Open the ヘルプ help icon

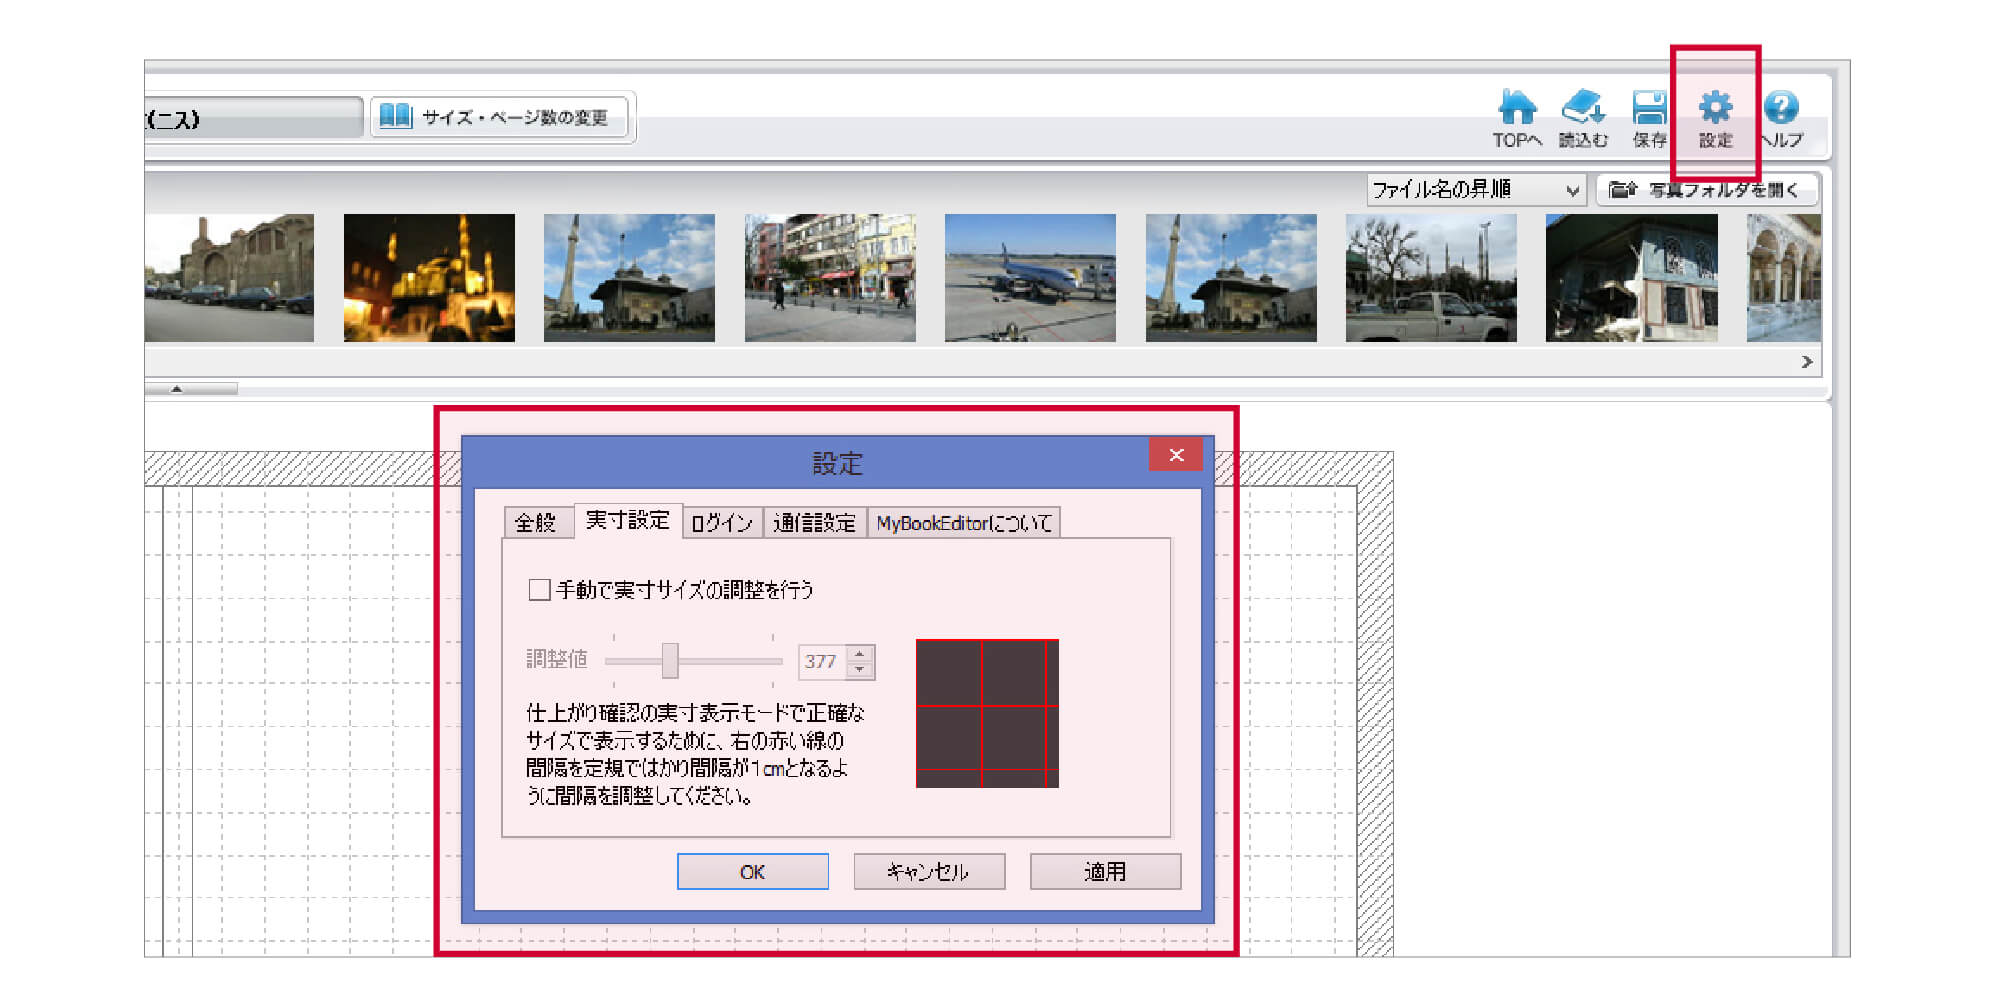tap(1781, 119)
